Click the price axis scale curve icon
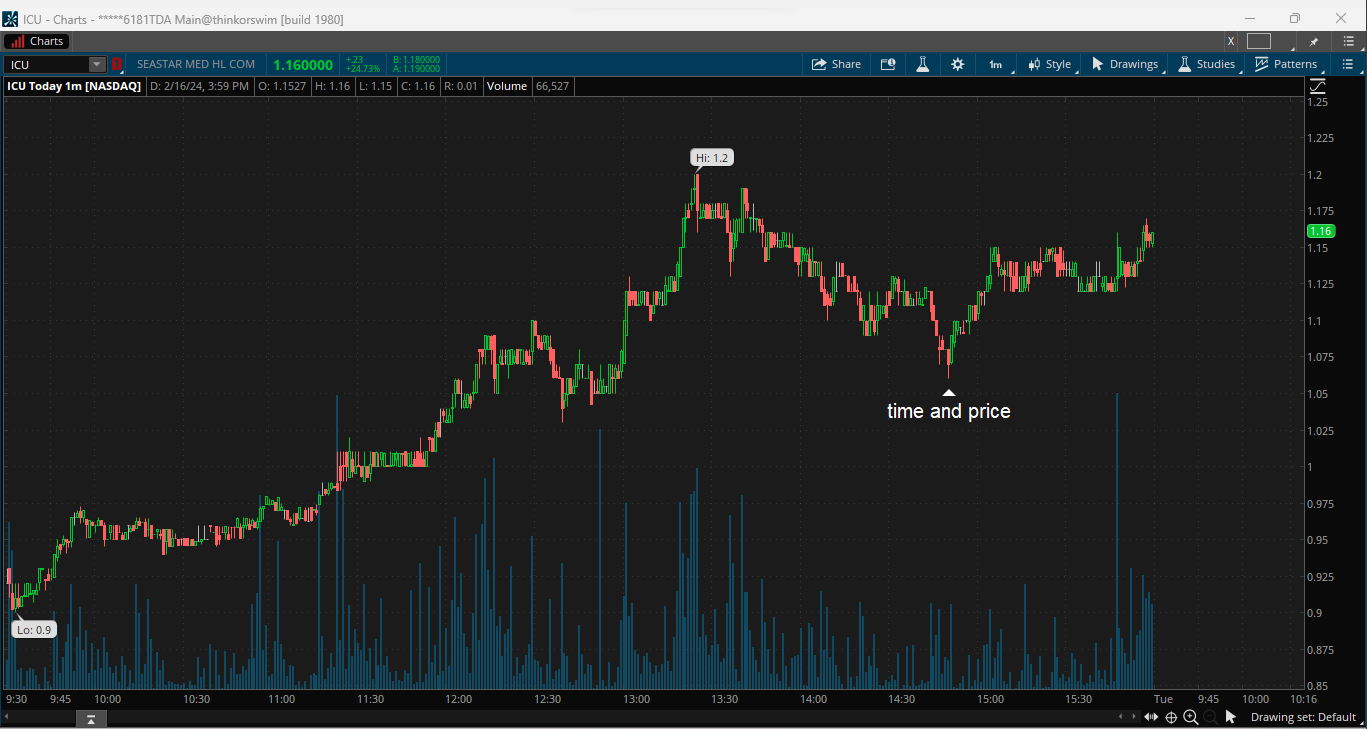Screen dimensions: 1367x729 (x=1317, y=87)
